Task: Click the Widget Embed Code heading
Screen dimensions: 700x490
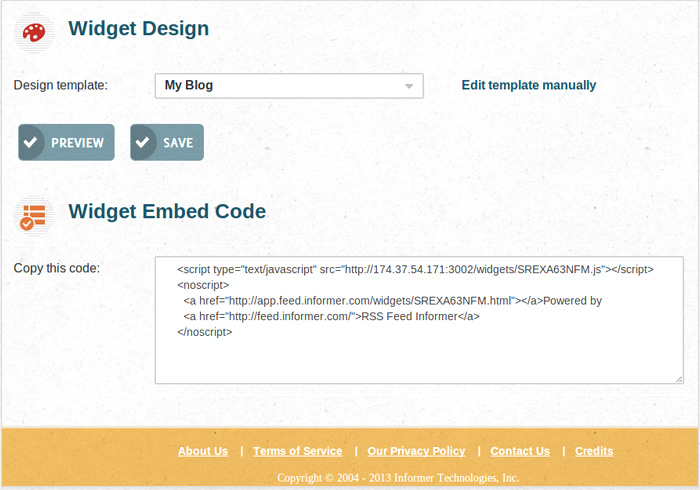Action: click(x=167, y=211)
